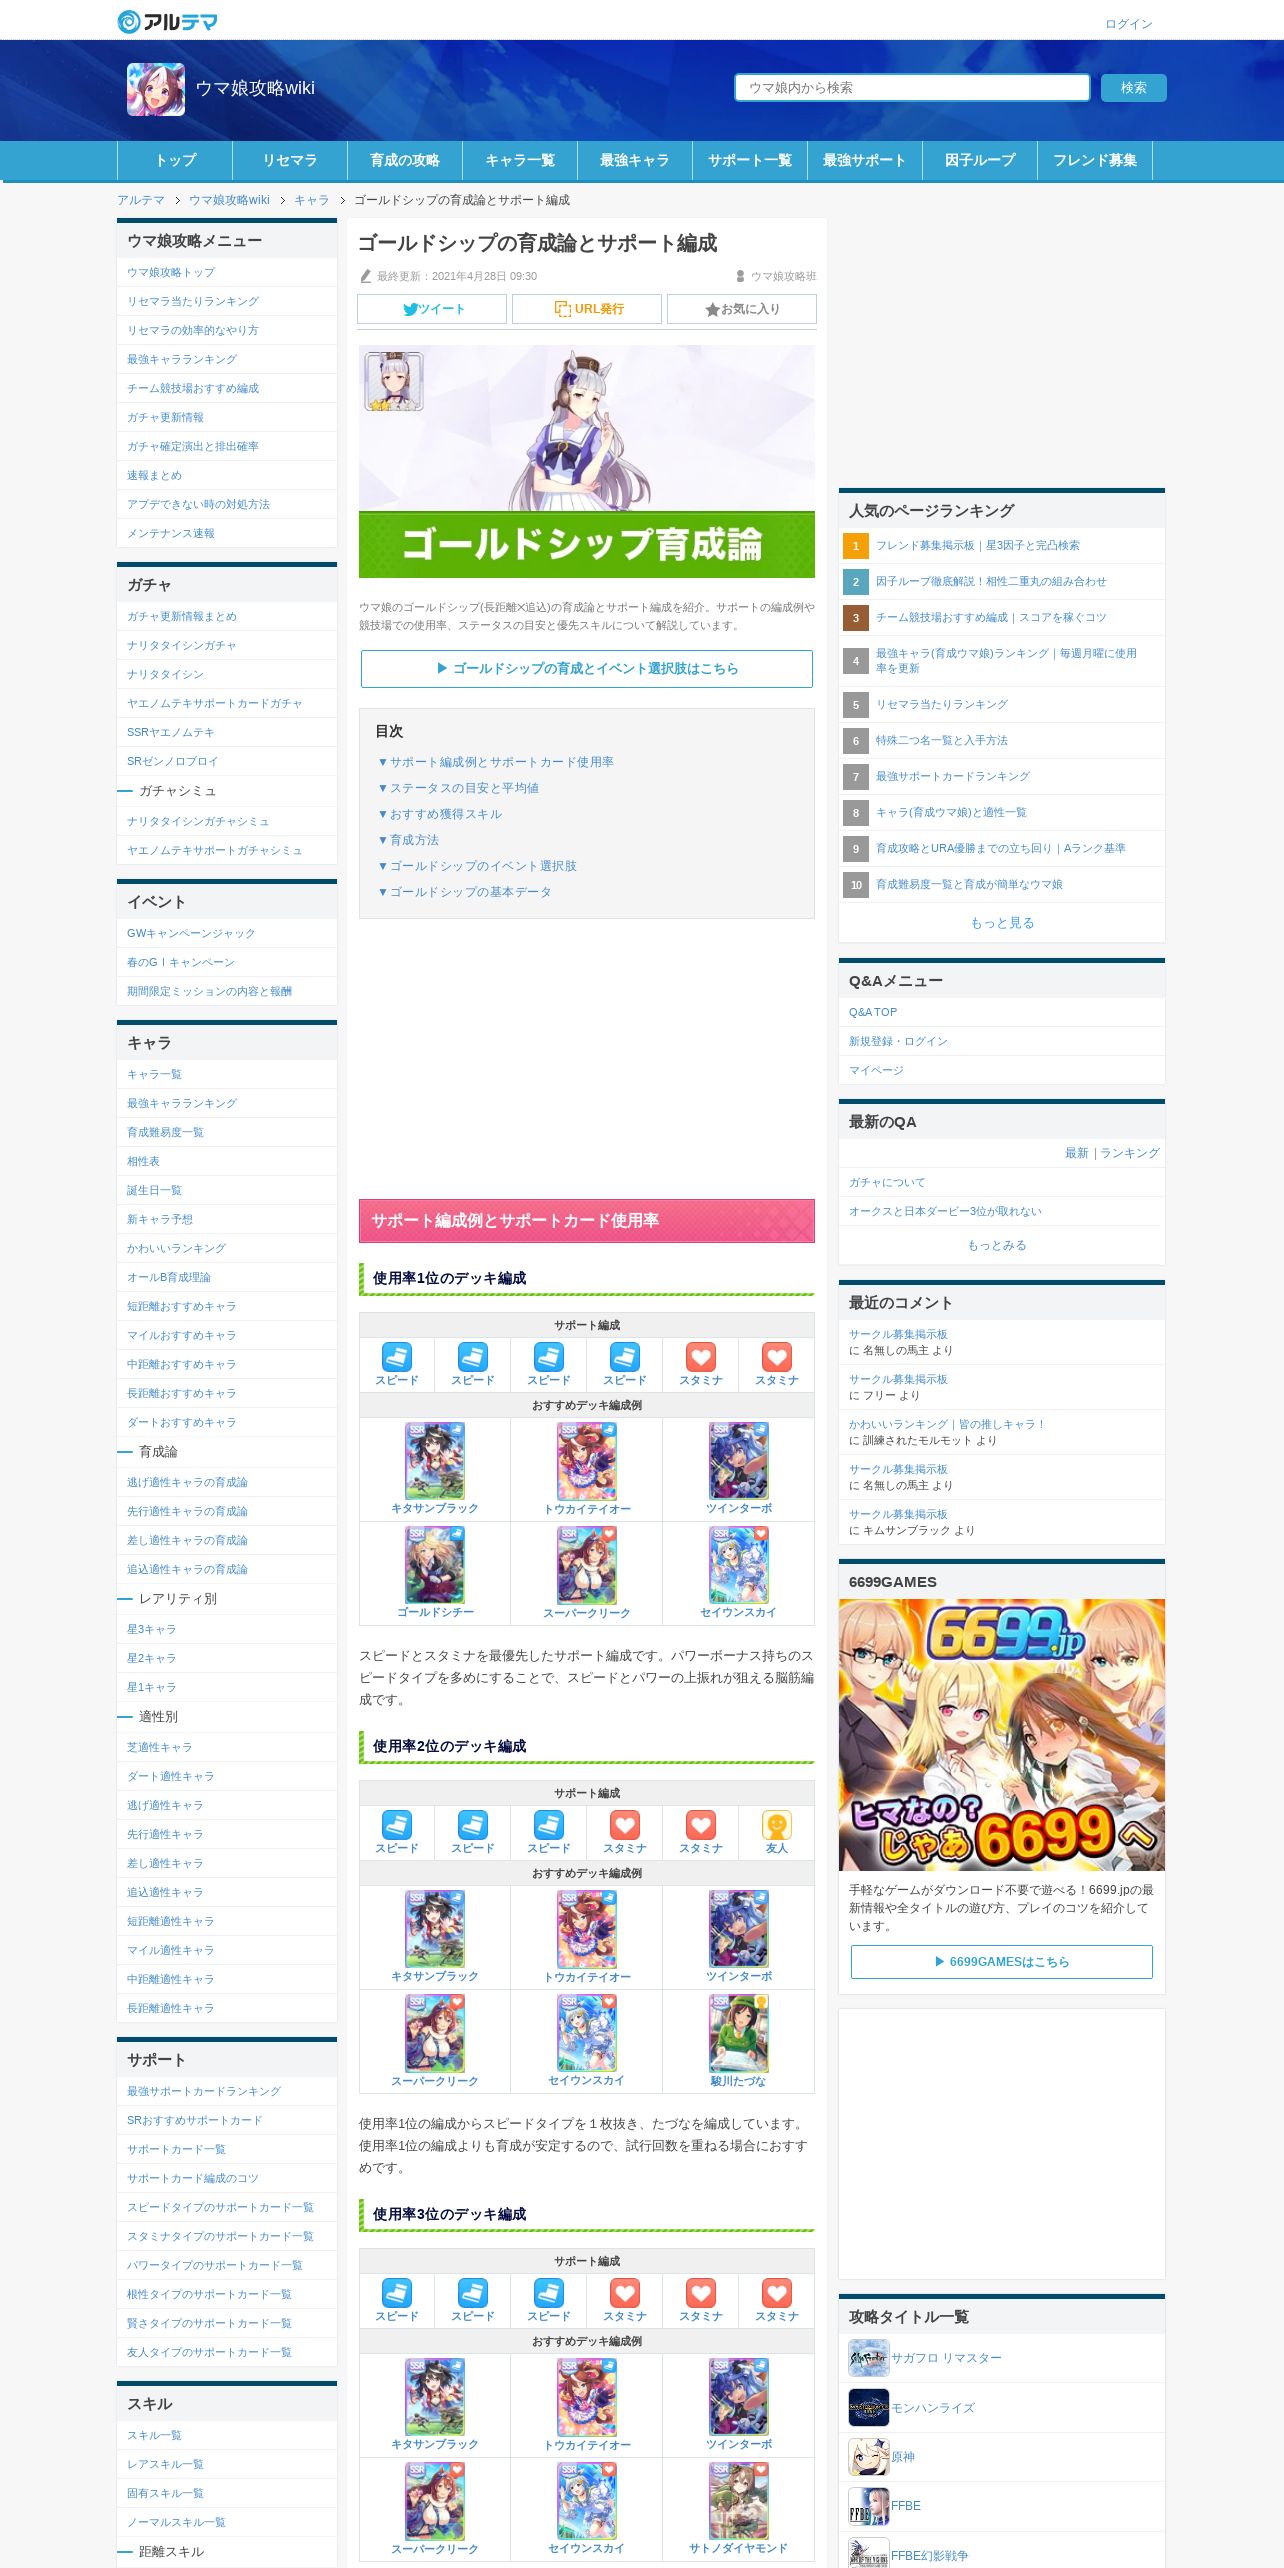
Task: Add page to favorites with お気に入り star
Action: point(742,309)
